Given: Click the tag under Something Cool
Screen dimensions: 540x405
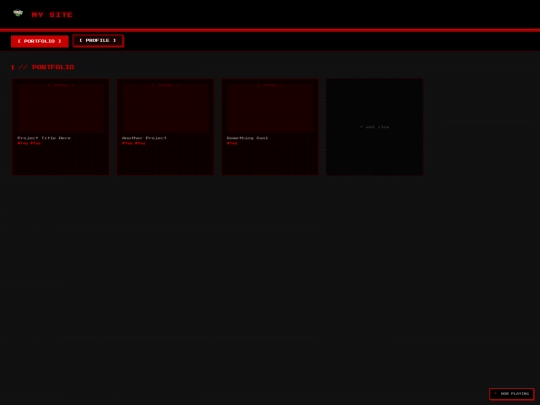Looking at the screenshot, I should tap(232, 143).
